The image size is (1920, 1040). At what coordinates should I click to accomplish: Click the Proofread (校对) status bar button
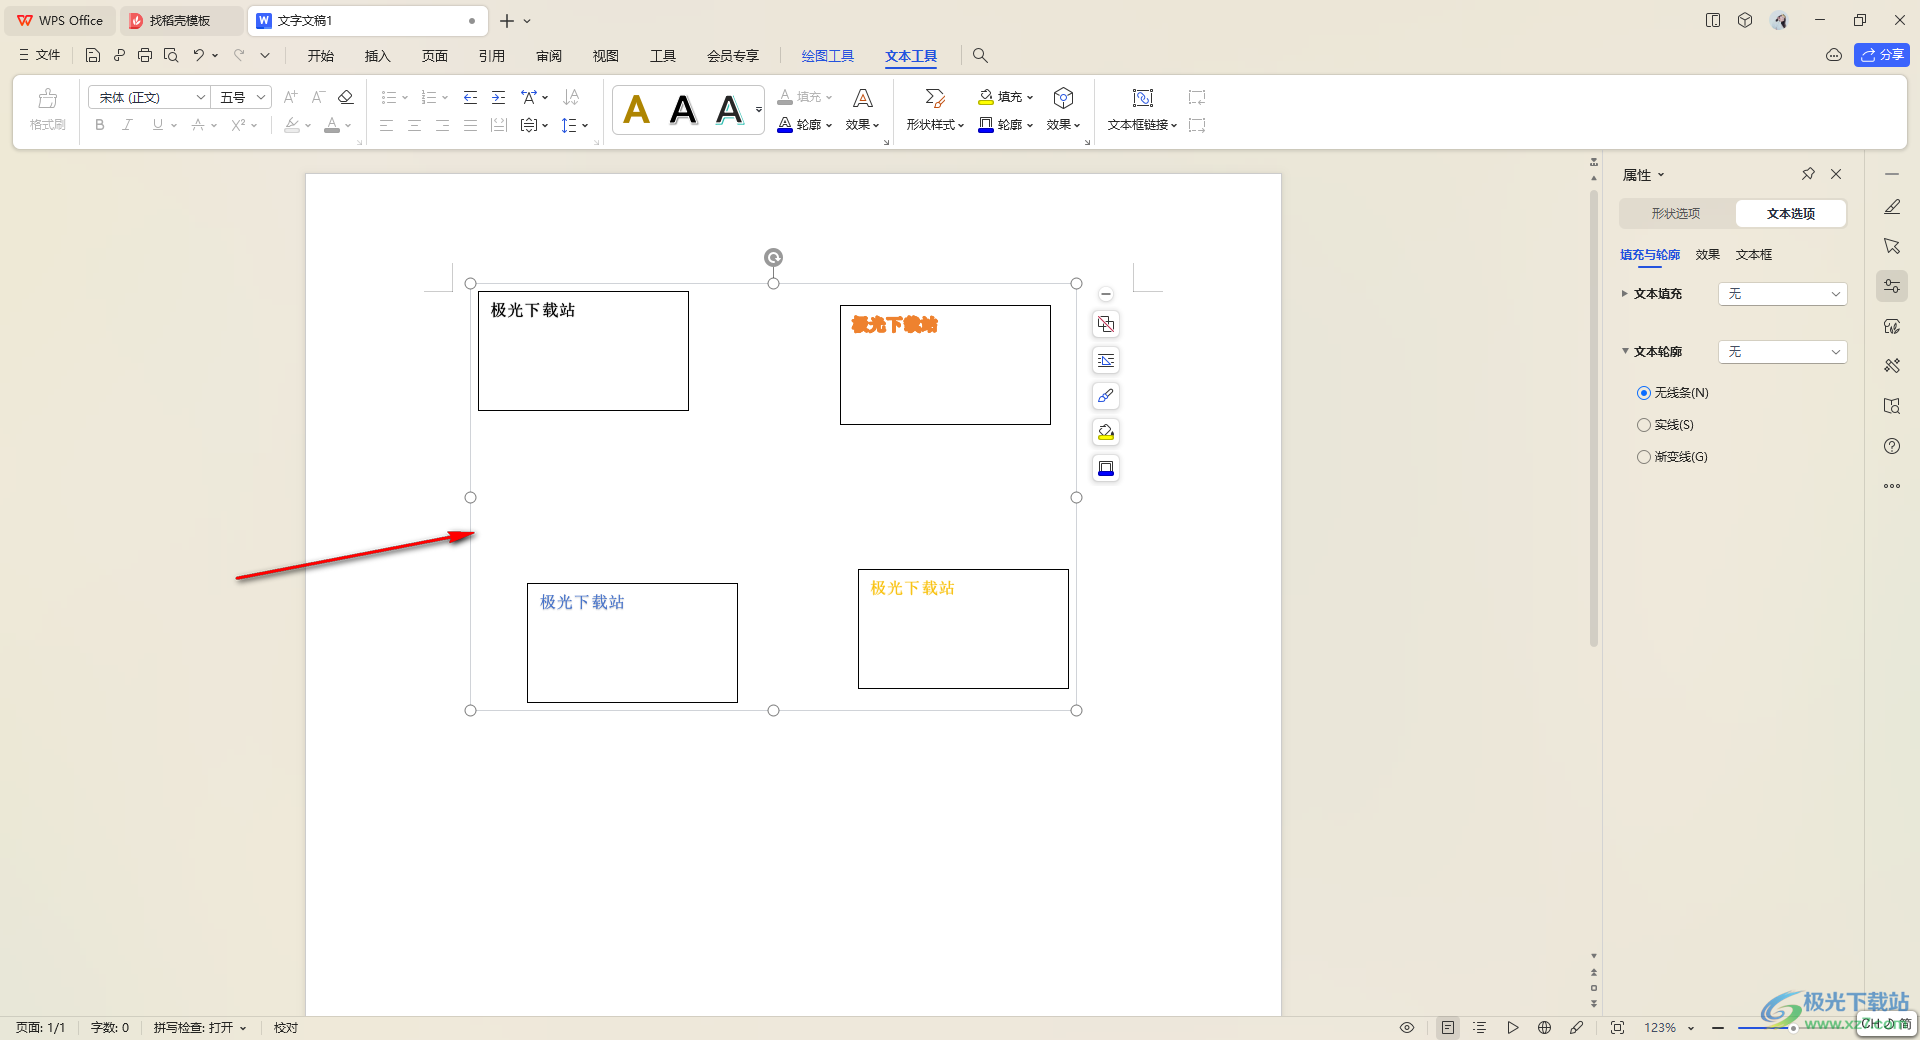click(x=286, y=1027)
